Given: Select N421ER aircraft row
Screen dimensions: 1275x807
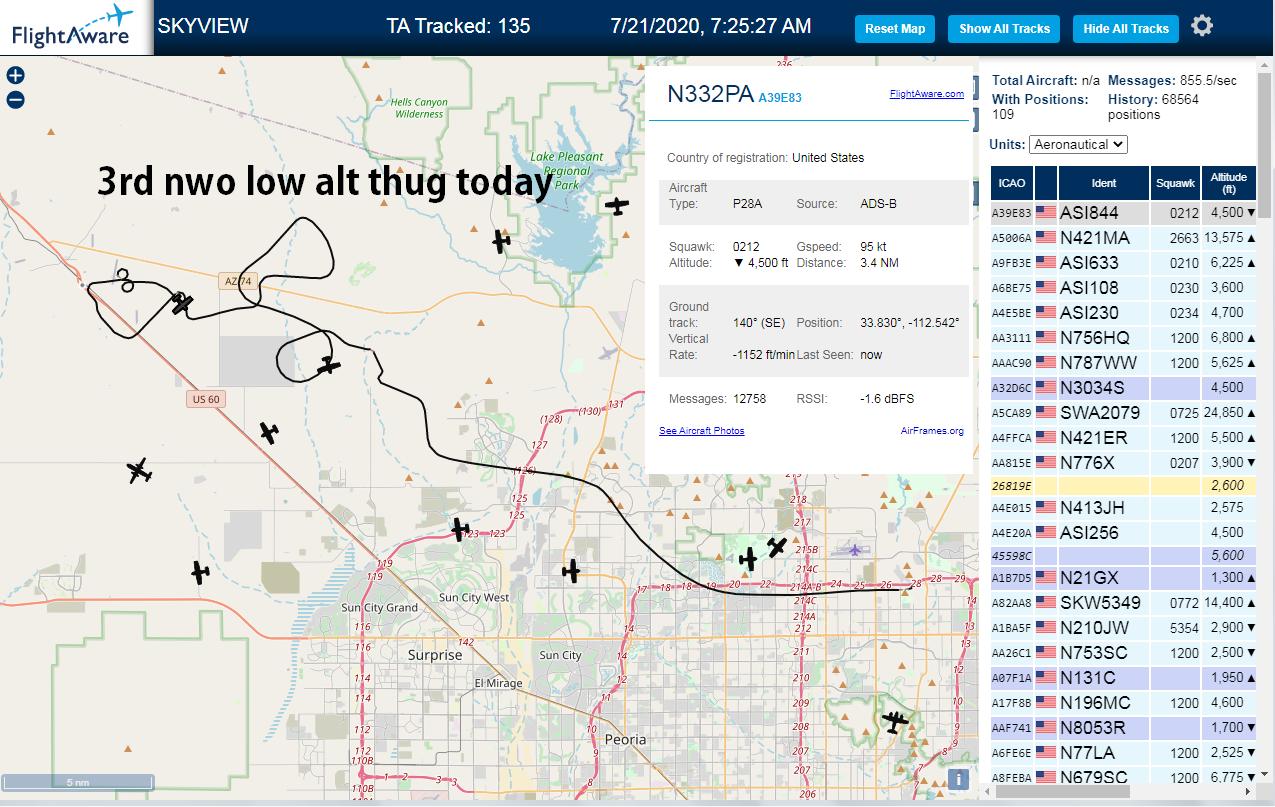Looking at the screenshot, I should [1123, 437].
